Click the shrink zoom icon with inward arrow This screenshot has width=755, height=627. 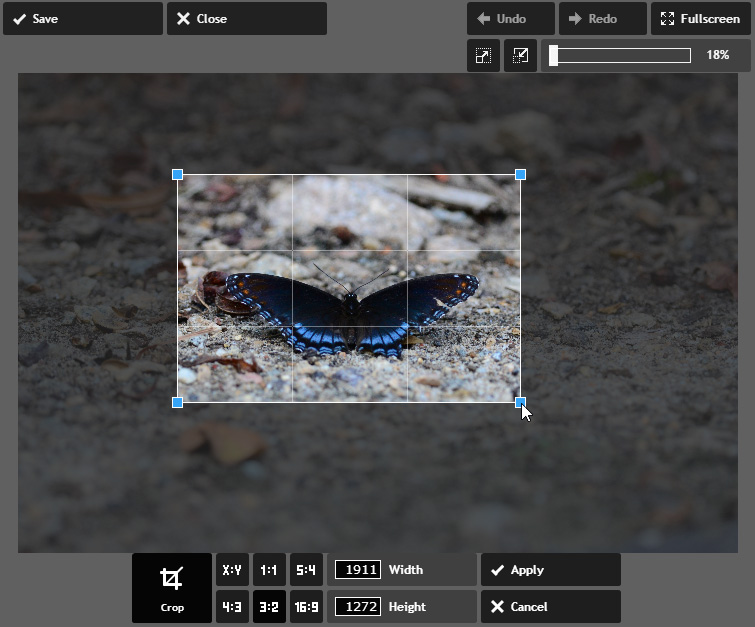point(520,56)
